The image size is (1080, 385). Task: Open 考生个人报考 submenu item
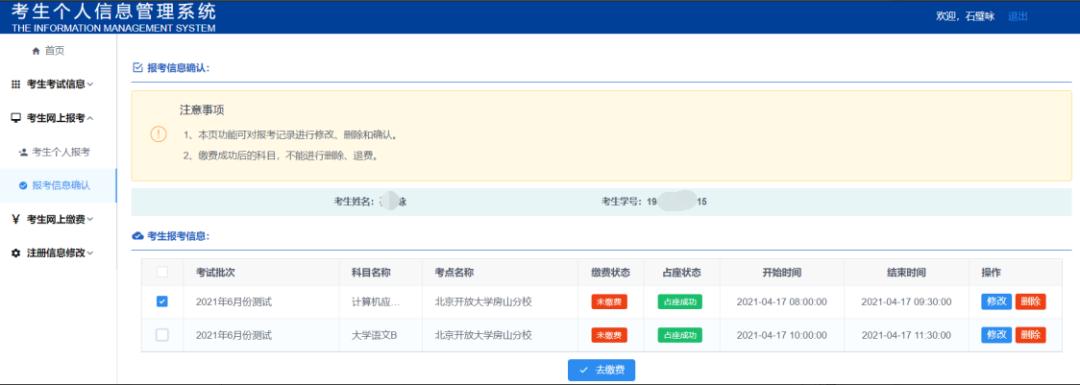pyautogui.click(x=61, y=152)
